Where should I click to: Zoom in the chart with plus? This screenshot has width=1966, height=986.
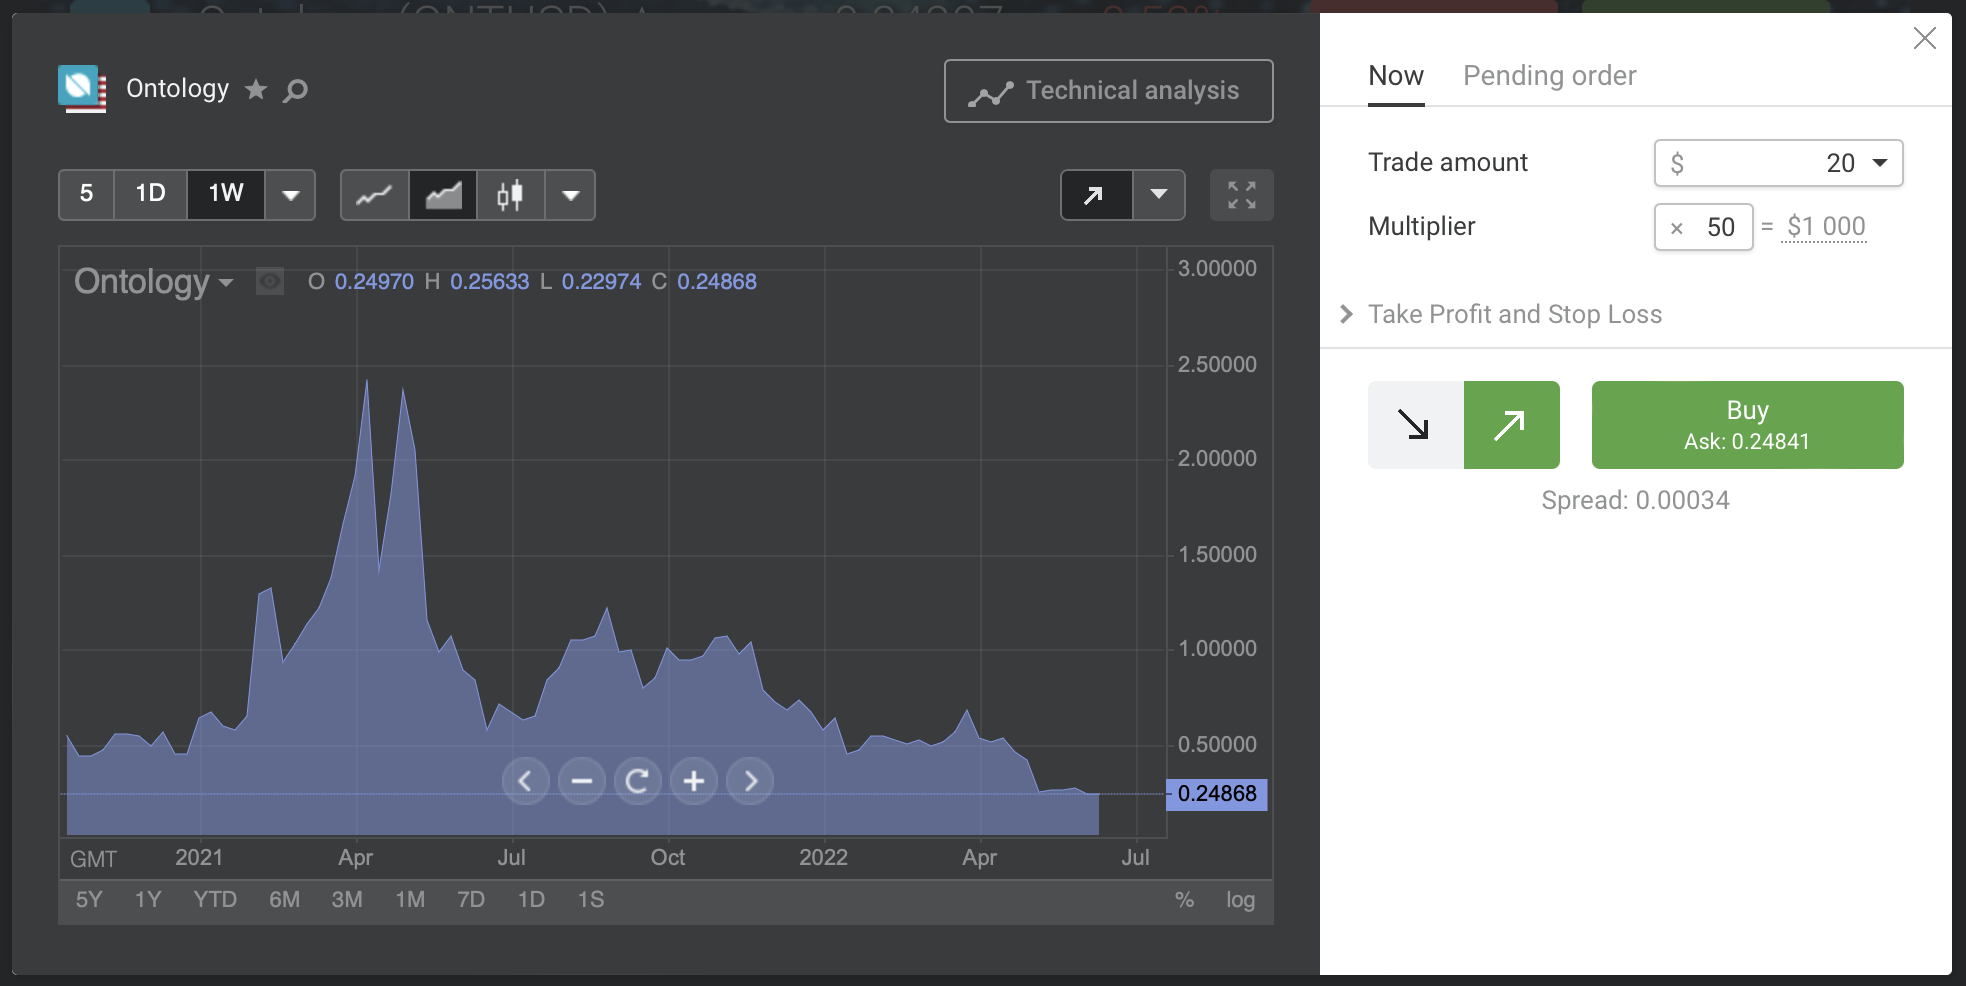coord(694,781)
